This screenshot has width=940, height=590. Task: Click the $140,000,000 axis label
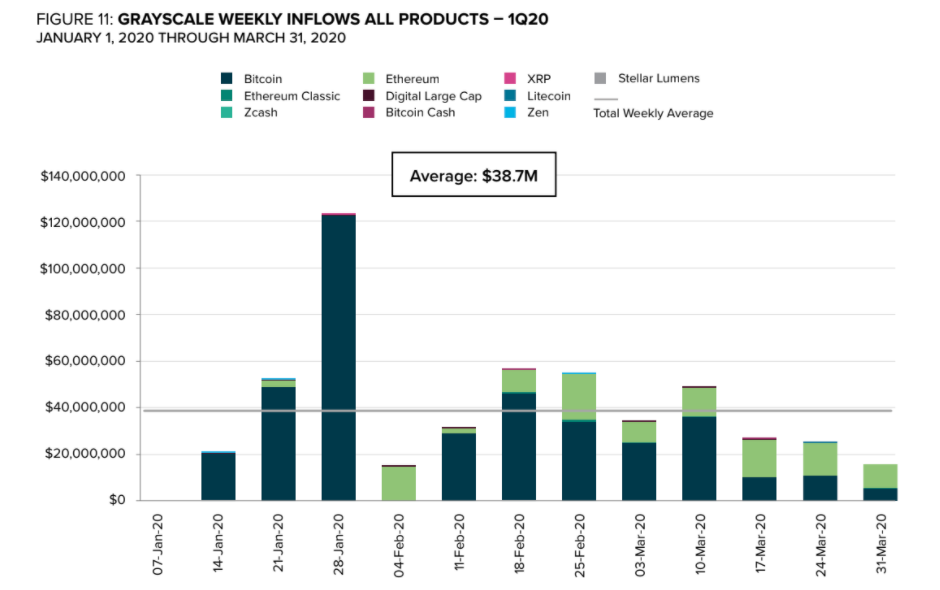tap(83, 176)
